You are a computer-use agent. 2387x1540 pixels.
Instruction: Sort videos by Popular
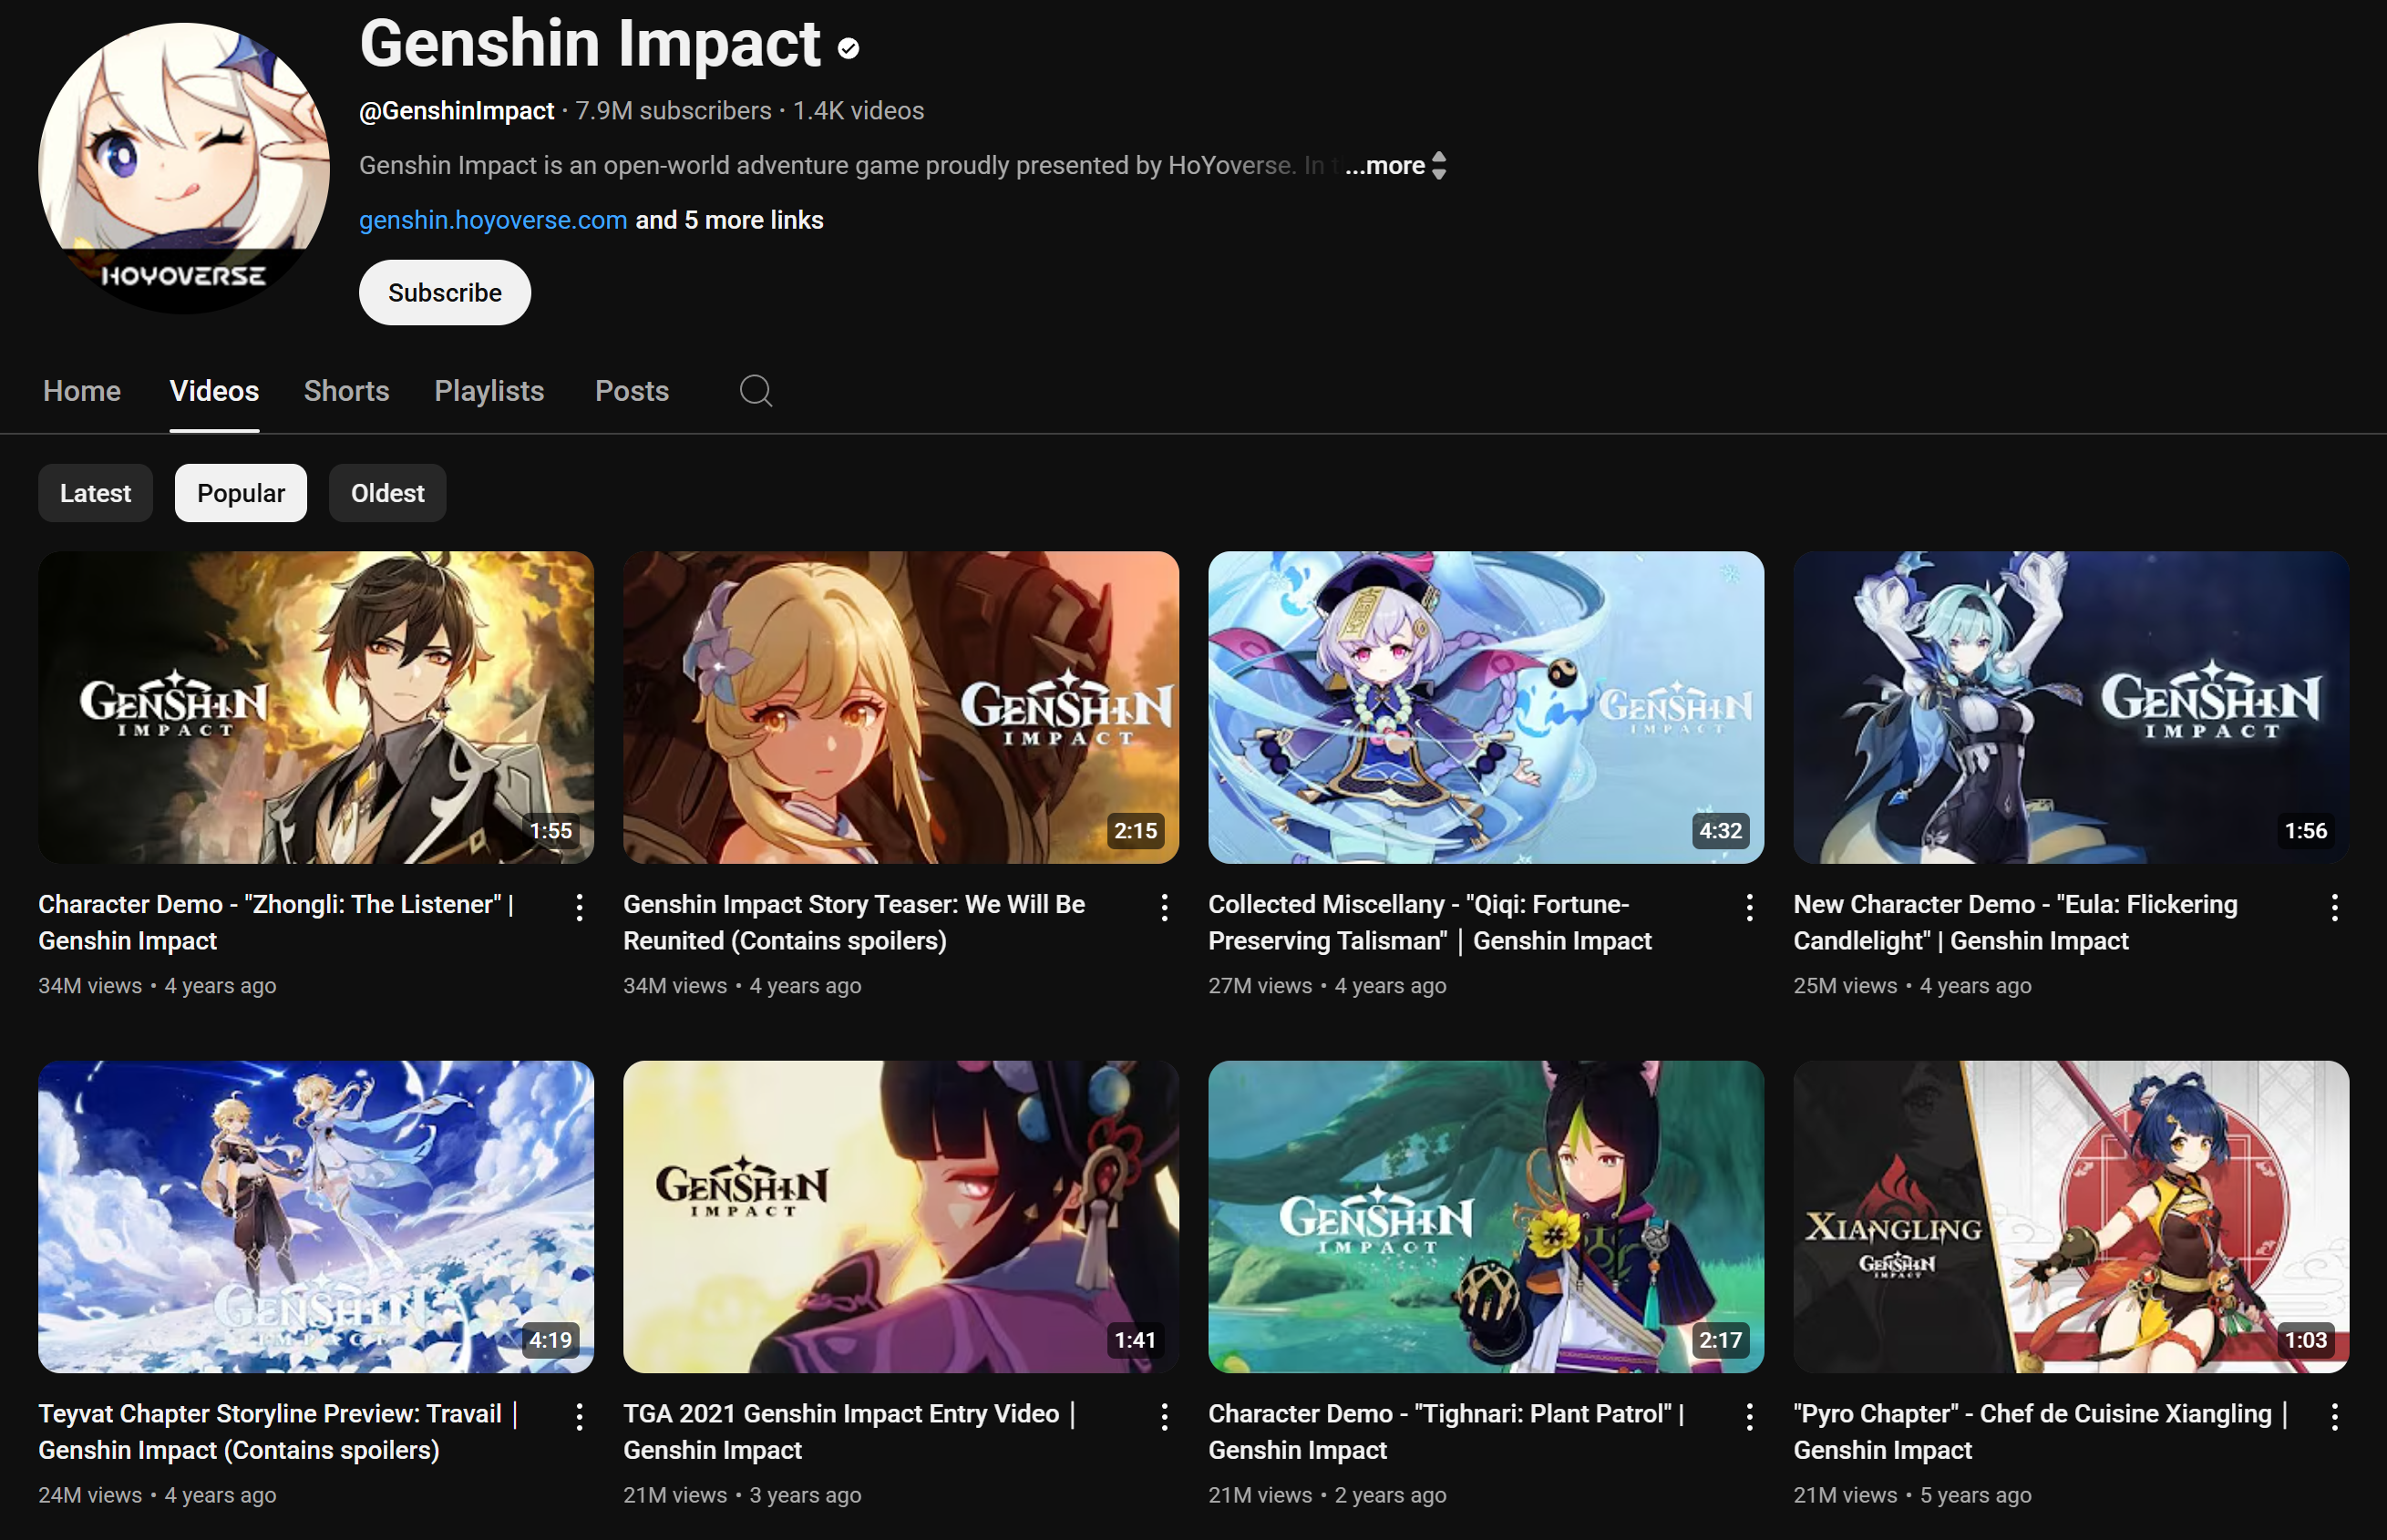241,493
